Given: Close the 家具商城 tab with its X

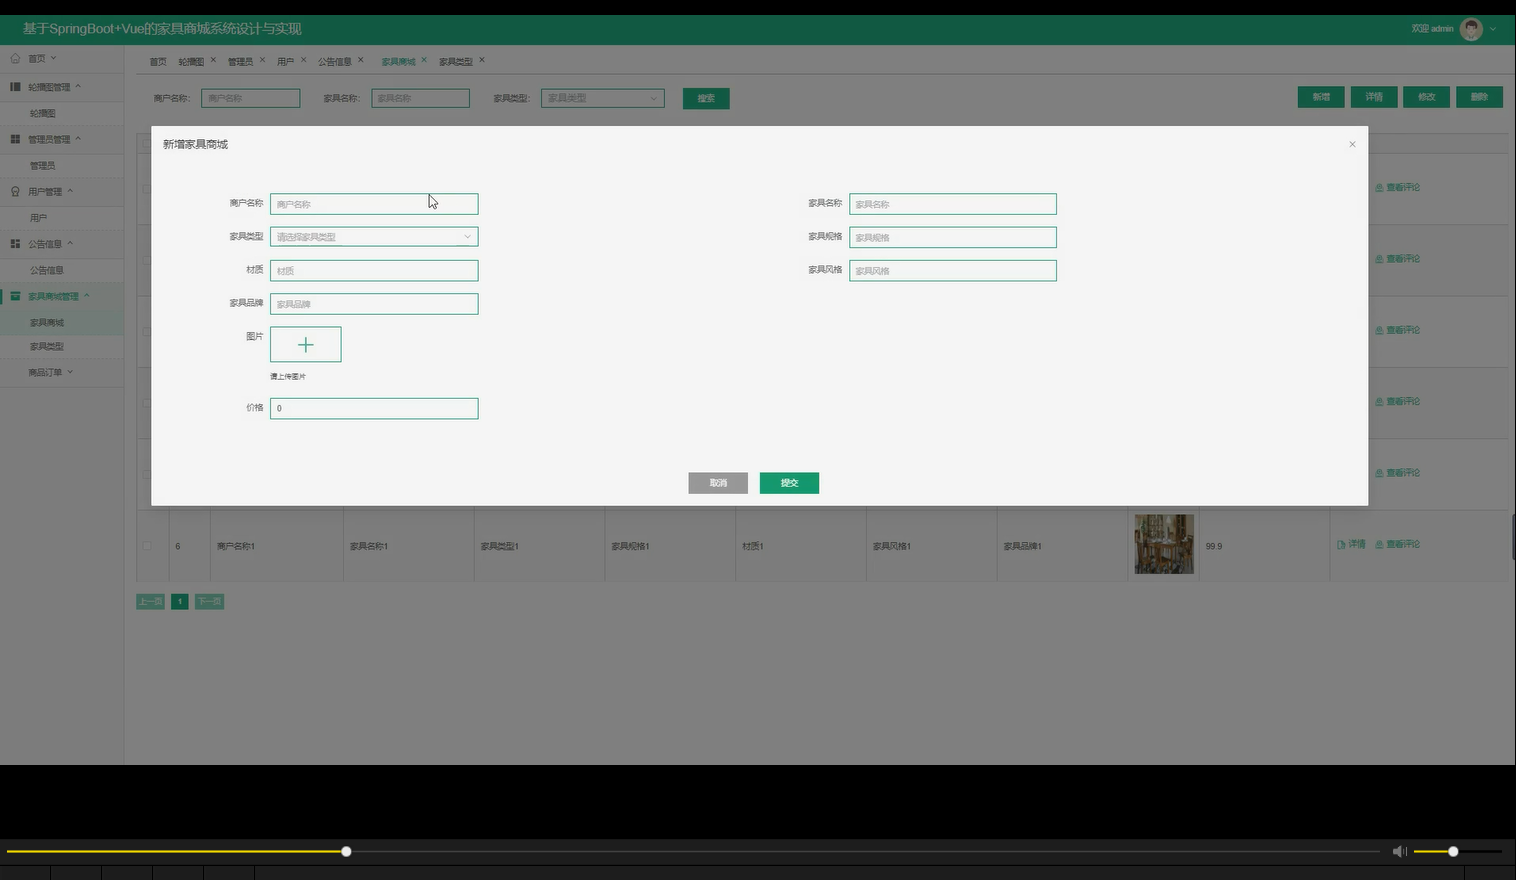Looking at the screenshot, I should (x=424, y=60).
